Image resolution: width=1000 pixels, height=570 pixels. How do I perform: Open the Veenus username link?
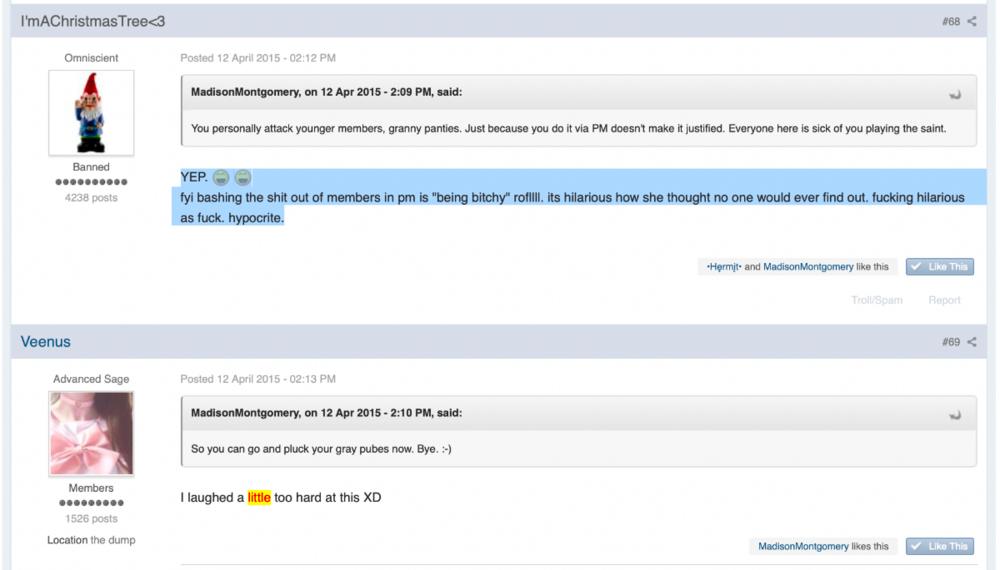pyautogui.click(x=45, y=342)
